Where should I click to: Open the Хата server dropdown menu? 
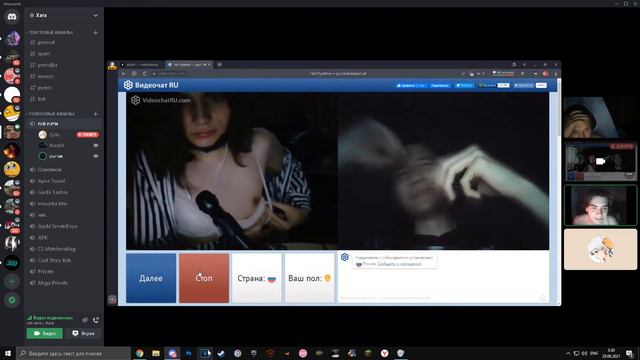pos(96,16)
